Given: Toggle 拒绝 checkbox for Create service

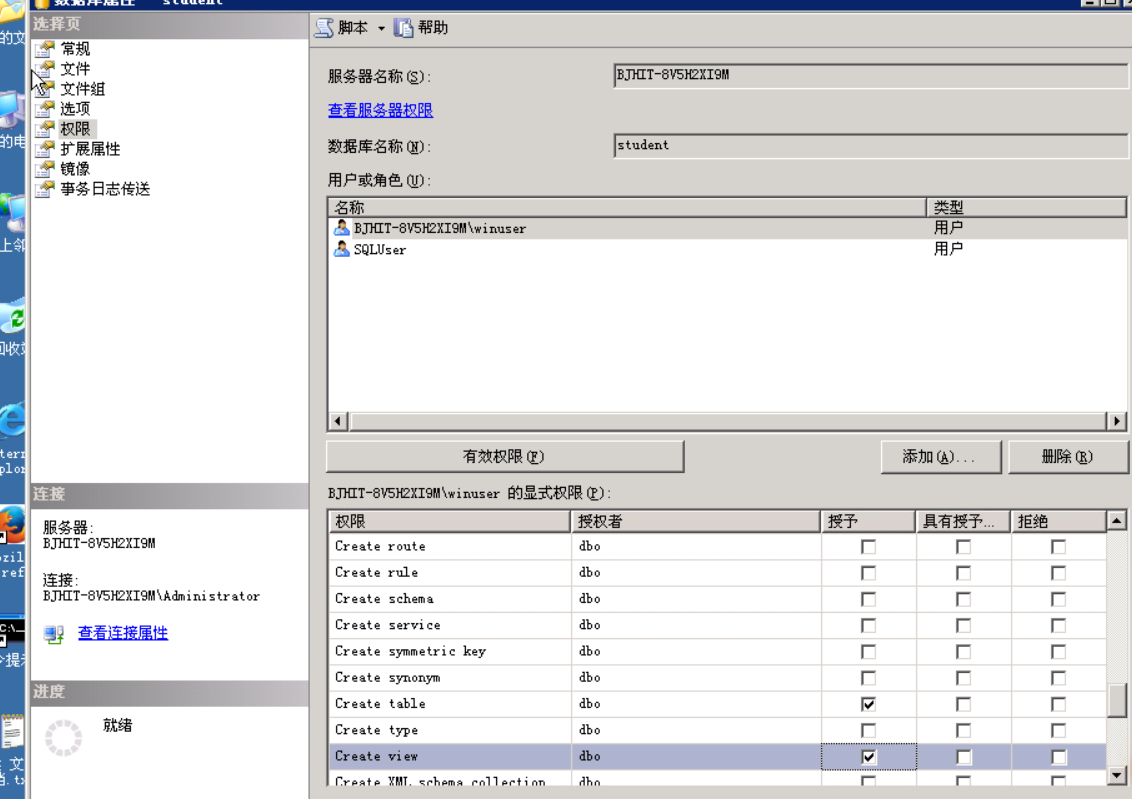Looking at the screenshot, I should point(1058,626).
